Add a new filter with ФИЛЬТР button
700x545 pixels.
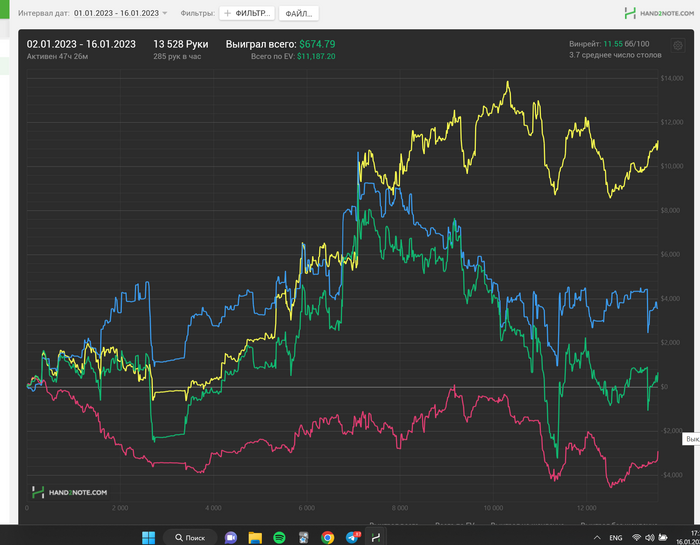pos(247,13)
